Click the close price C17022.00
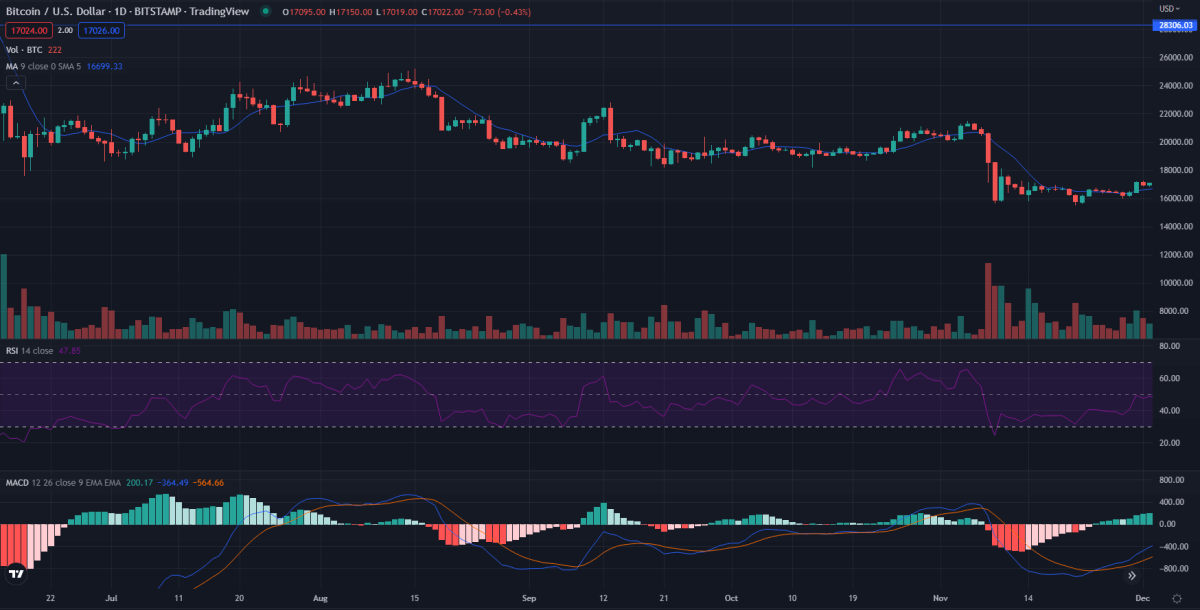This screenshot has width=1200, height=610. point(442,12)
